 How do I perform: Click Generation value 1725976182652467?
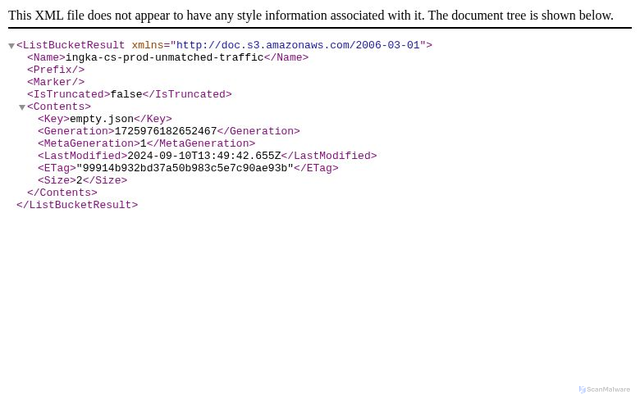click(x=166, y=131)
